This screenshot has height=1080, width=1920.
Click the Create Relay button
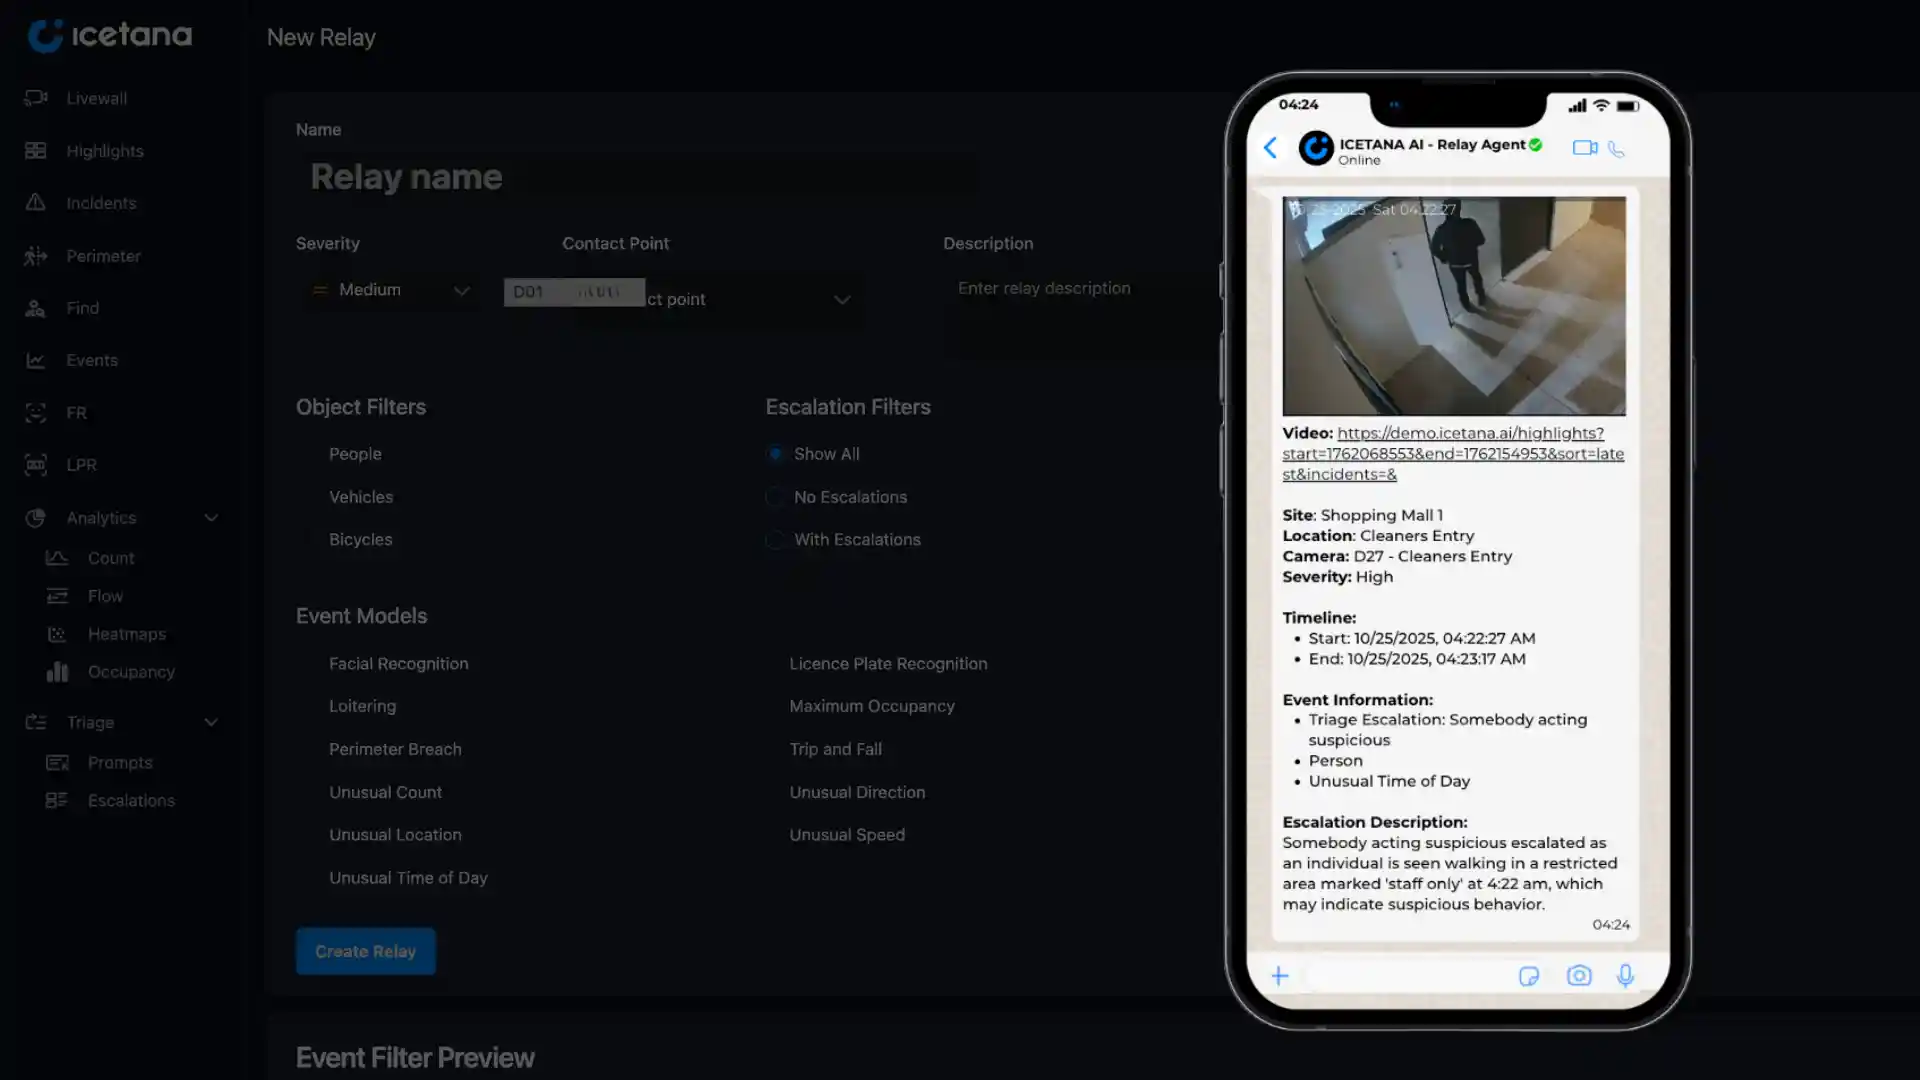pyautogui.click(x=365, y=951)
